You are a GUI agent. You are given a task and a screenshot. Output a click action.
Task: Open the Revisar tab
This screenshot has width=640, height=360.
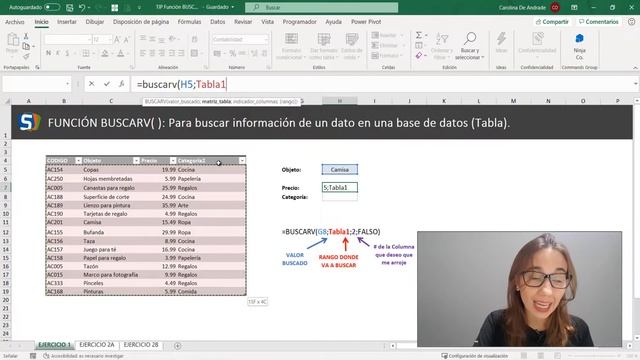pos(243,22)
